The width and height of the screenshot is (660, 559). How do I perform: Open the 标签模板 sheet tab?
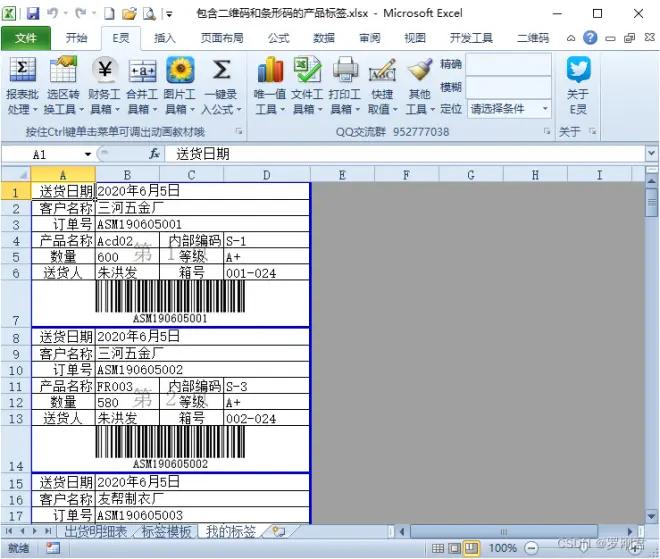click(166, 532)
